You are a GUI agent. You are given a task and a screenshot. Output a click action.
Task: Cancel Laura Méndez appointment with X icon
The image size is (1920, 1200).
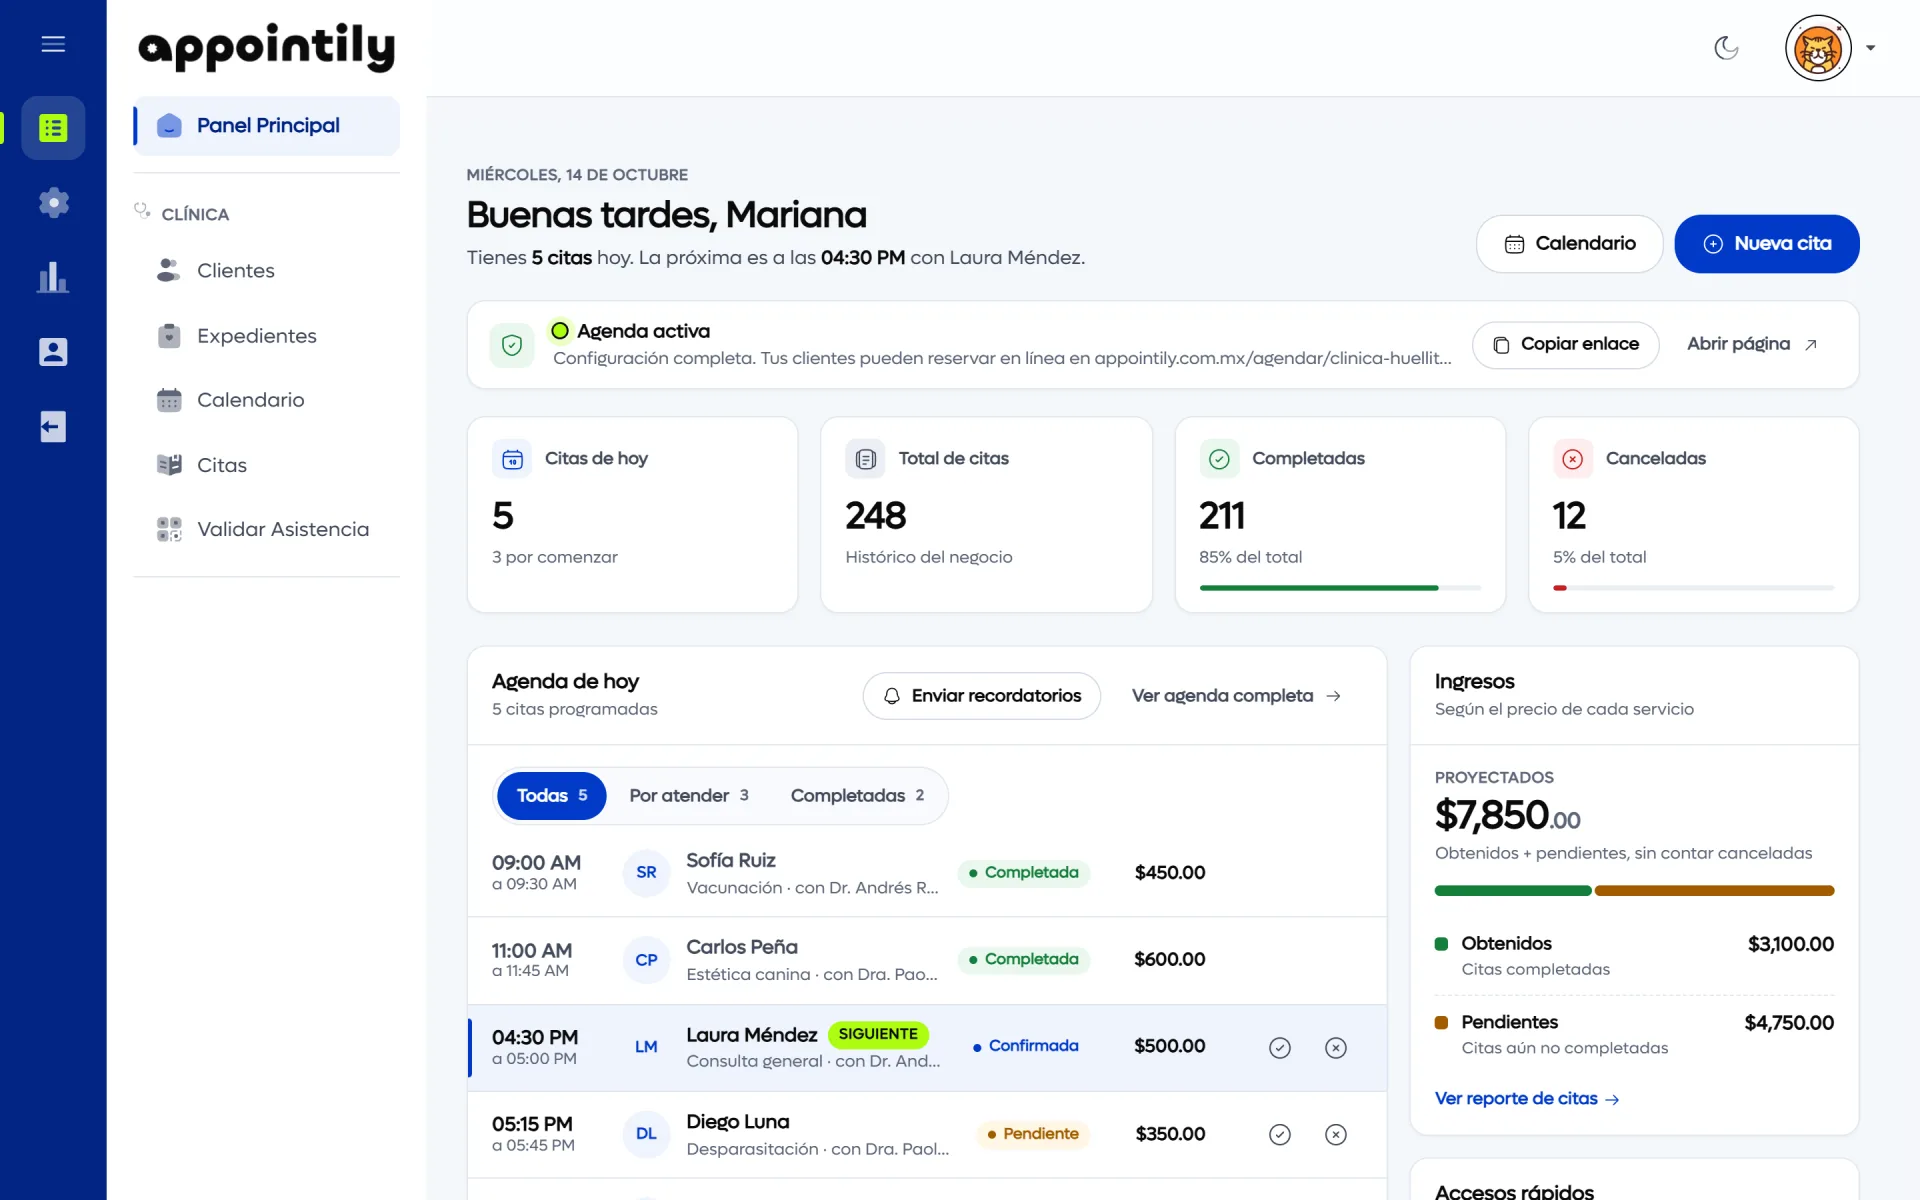coord(1336,1047)
